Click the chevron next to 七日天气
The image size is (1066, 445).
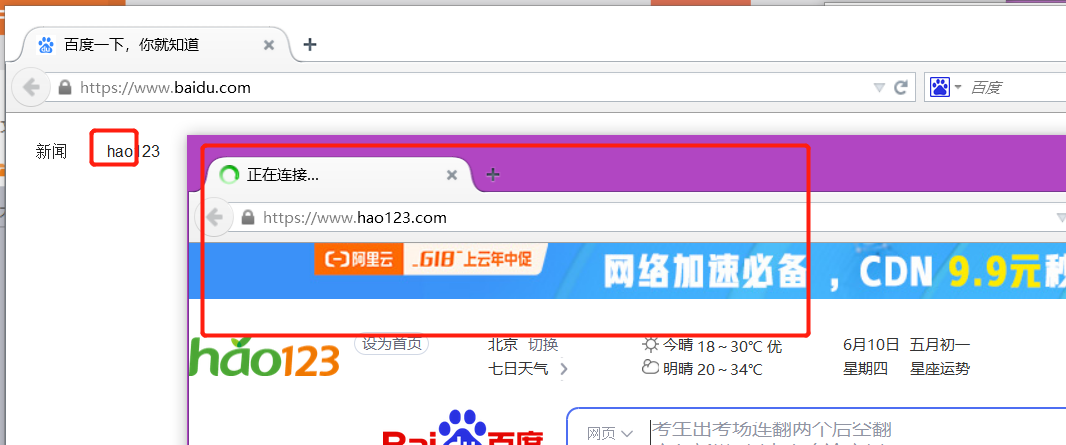(564, 369)
